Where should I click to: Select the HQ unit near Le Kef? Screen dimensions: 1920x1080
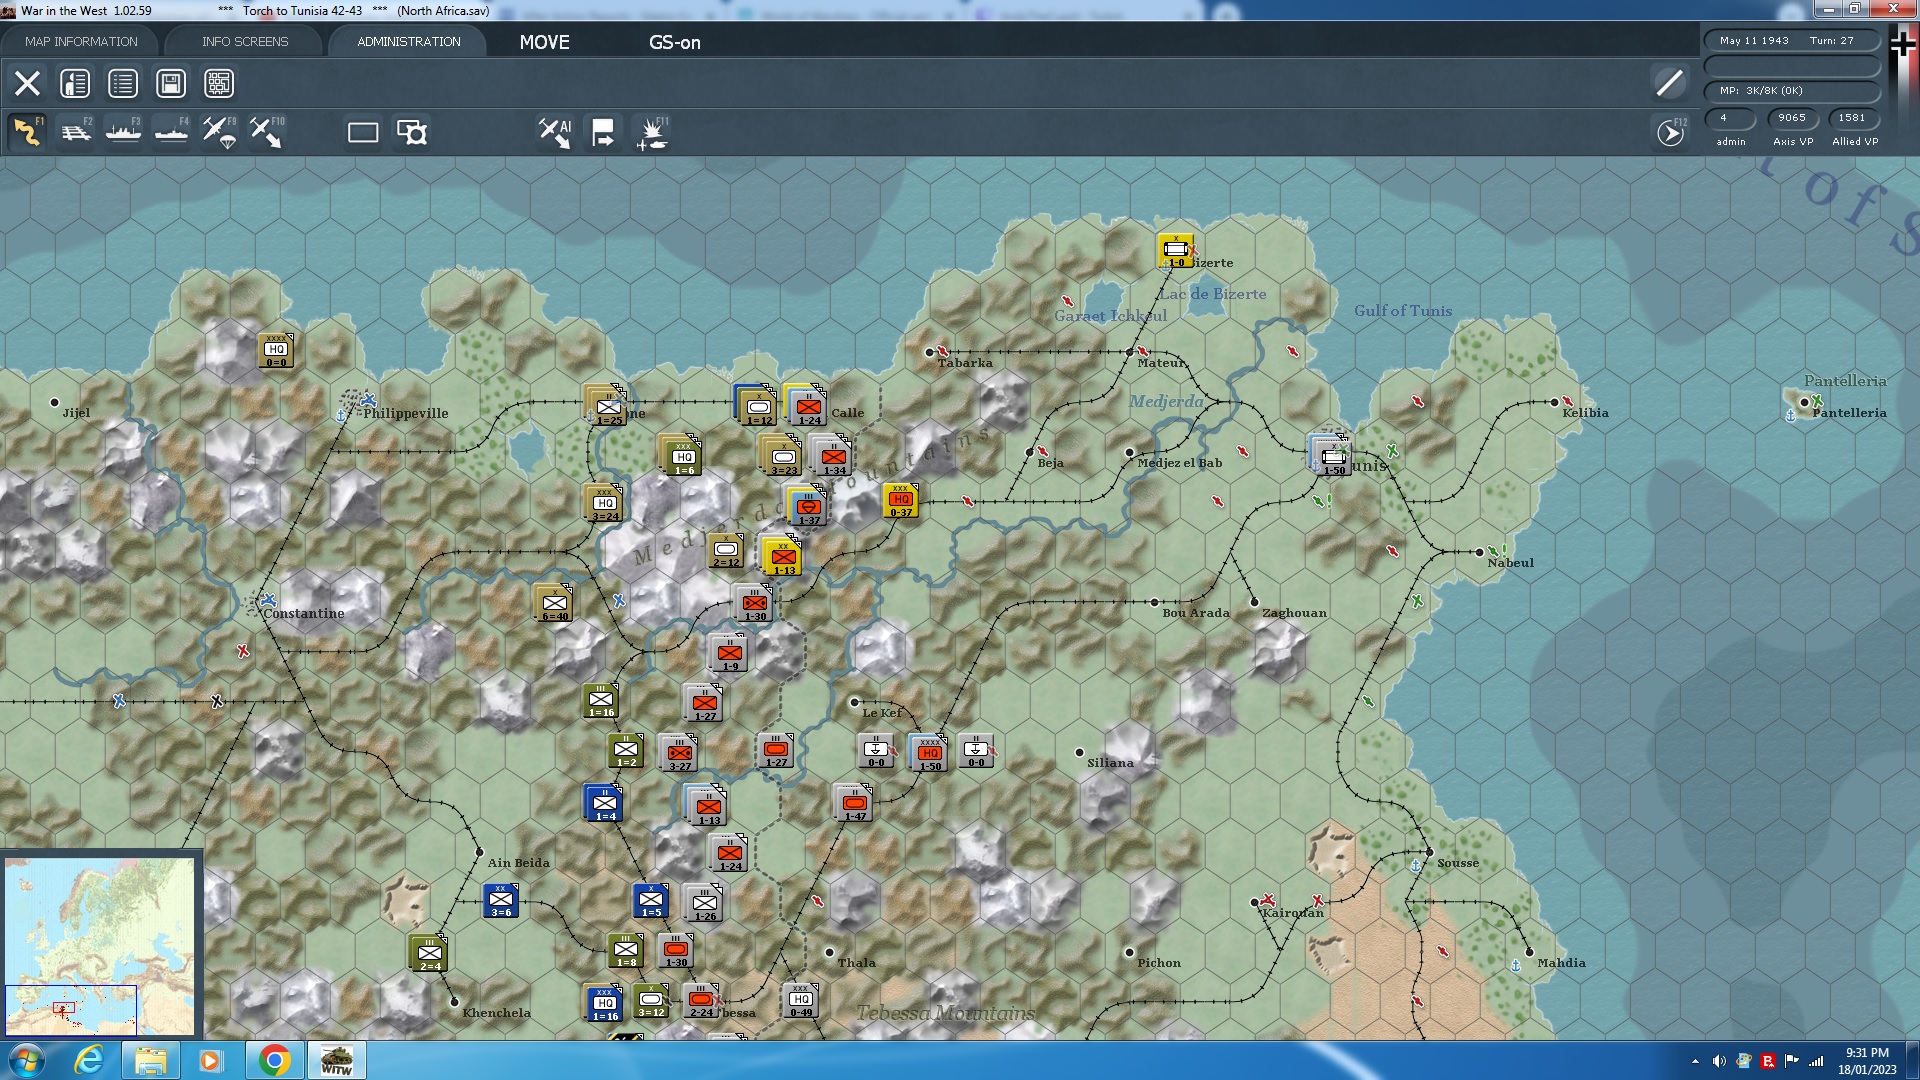pos(929,753)
